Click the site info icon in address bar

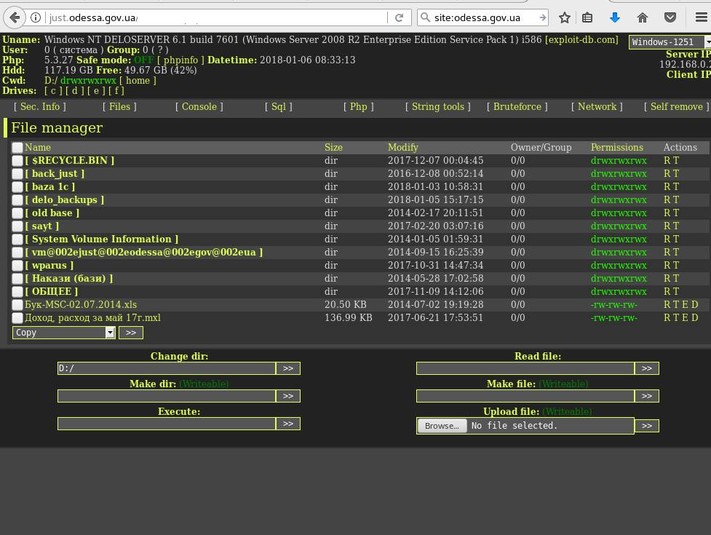36,18
